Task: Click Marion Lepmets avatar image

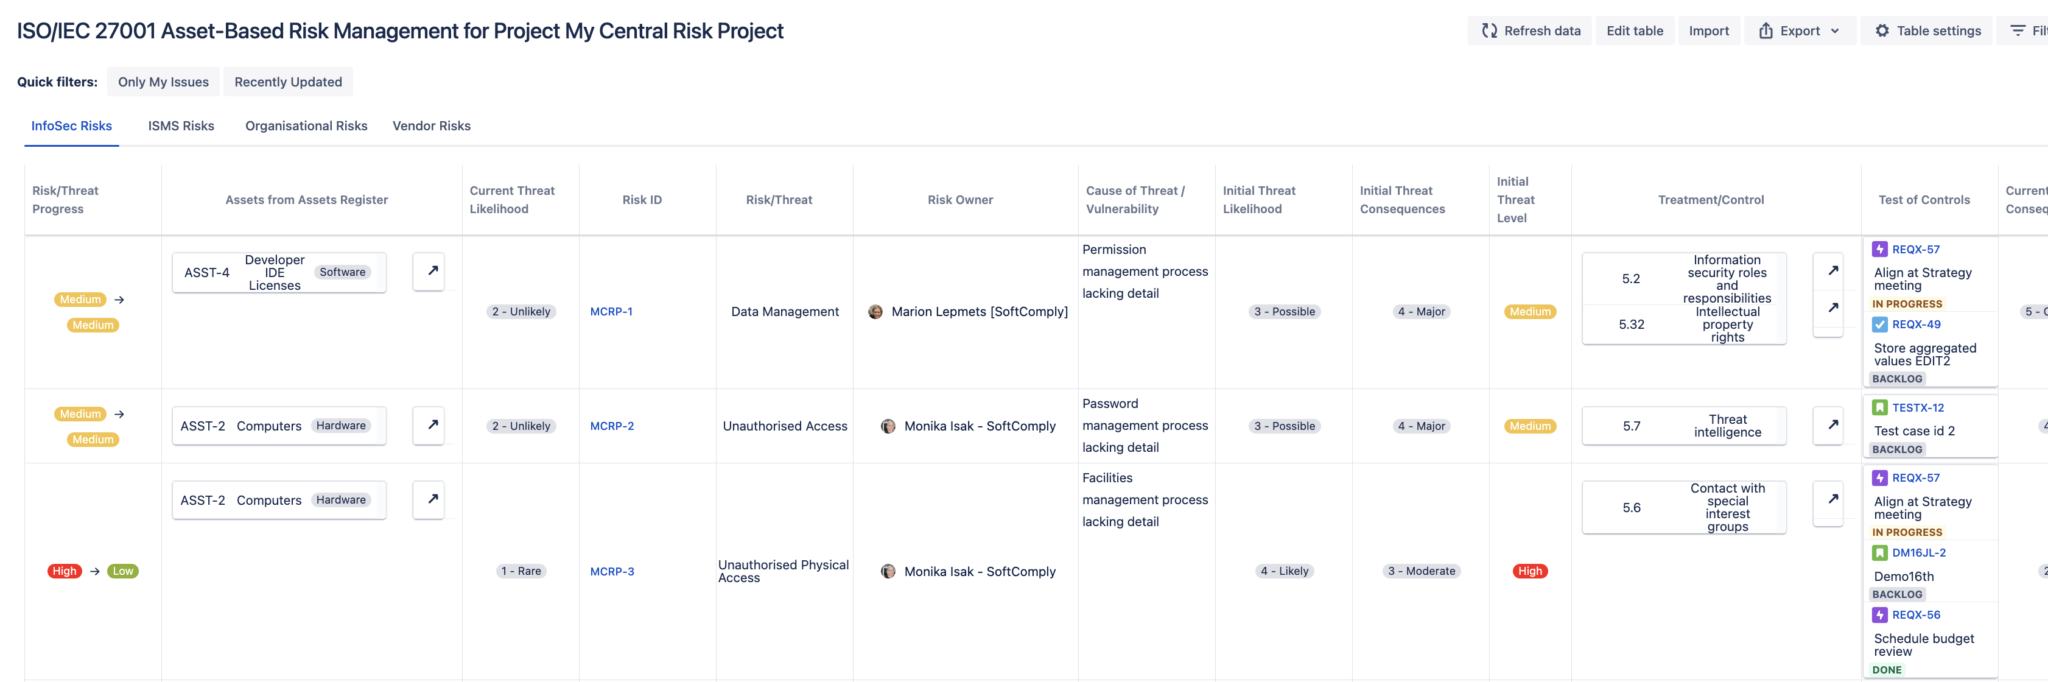Action: (x=875, y=312)
